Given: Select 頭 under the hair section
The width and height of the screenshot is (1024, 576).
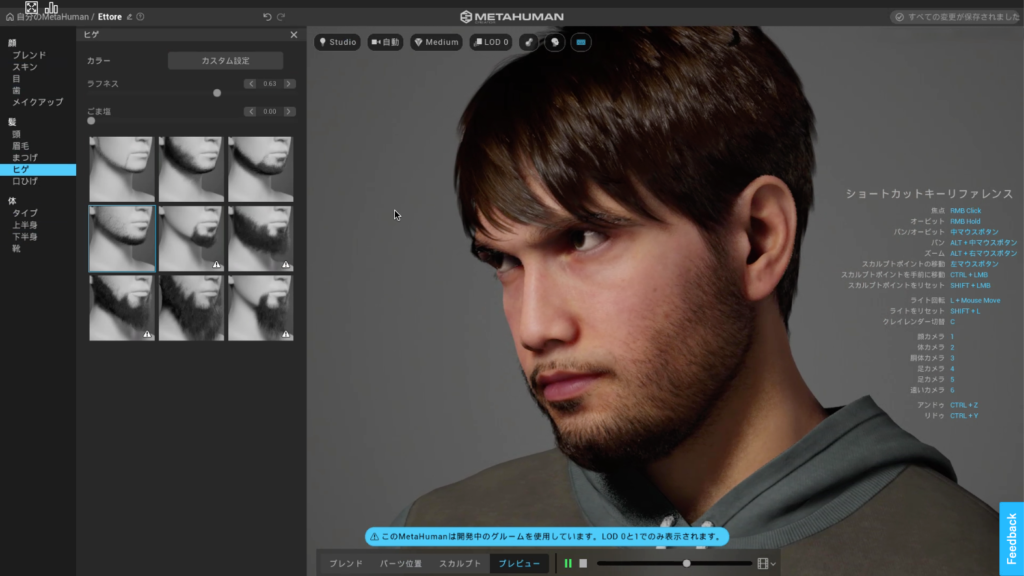Looking at the screenshot, I should pos(16,135).
